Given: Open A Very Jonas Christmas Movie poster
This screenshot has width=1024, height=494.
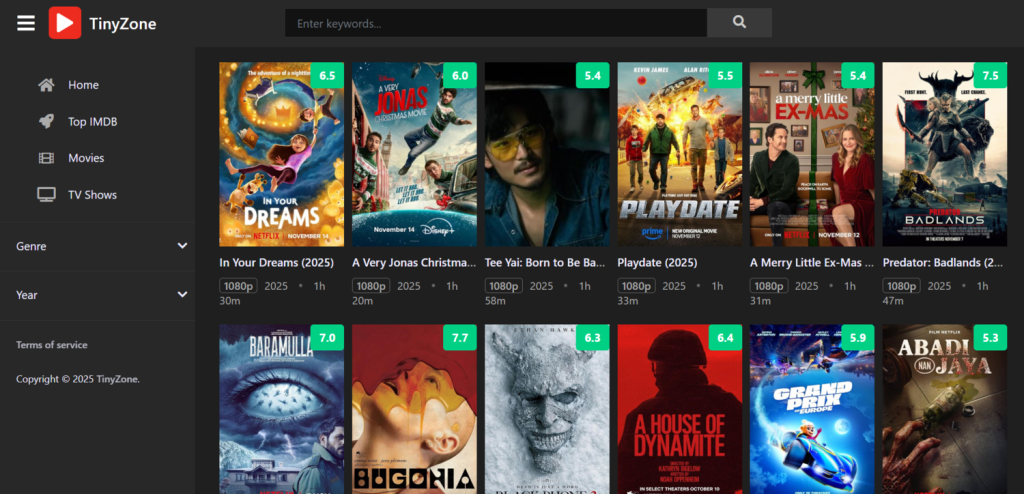Looking at the screenshot, I should click(x=414, y=154).
